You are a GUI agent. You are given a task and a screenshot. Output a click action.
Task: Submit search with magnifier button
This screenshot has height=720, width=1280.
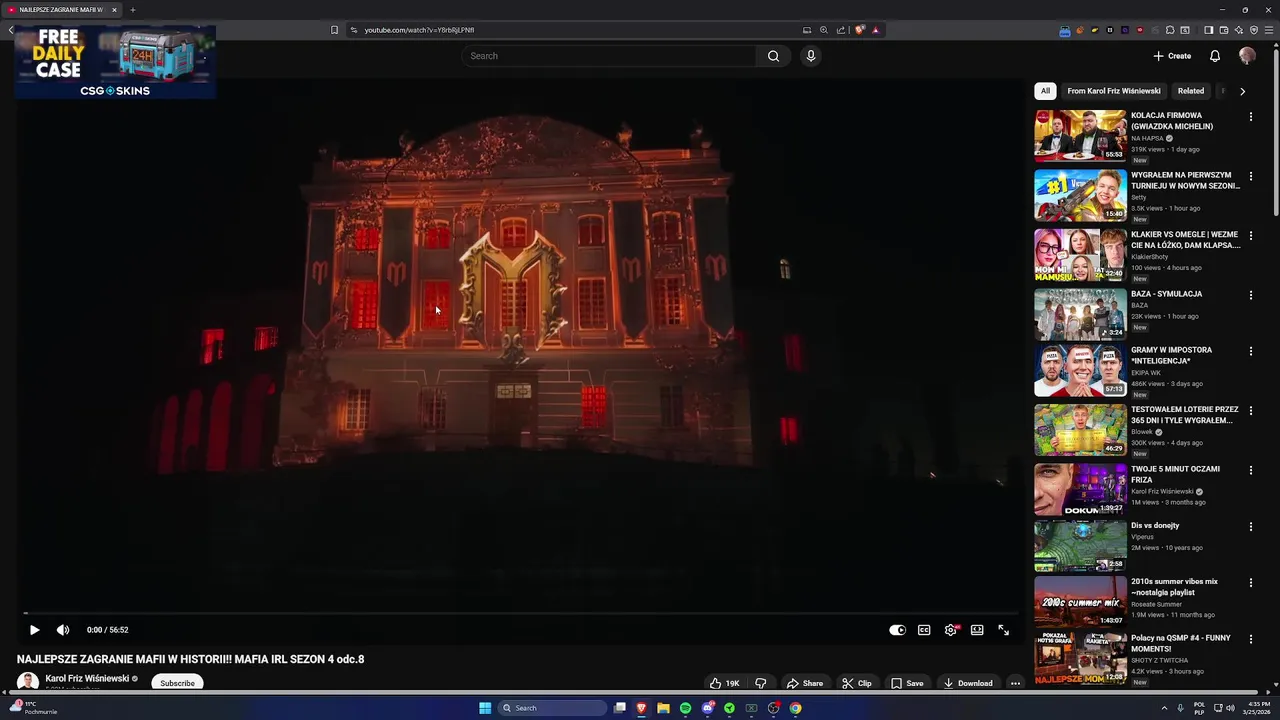(x=773, y=56)
